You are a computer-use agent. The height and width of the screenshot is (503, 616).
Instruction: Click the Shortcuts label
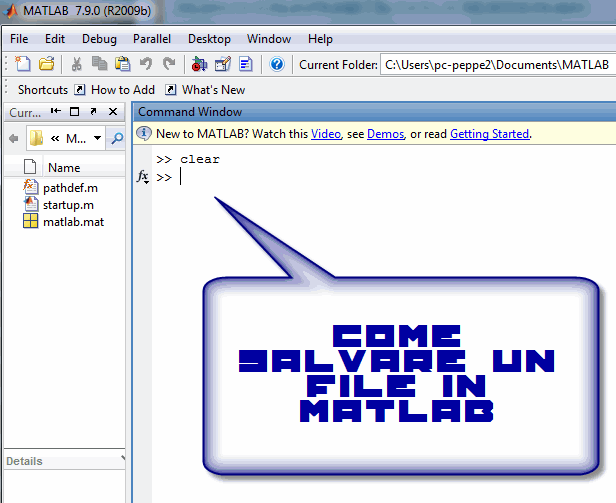click(43, 90)
